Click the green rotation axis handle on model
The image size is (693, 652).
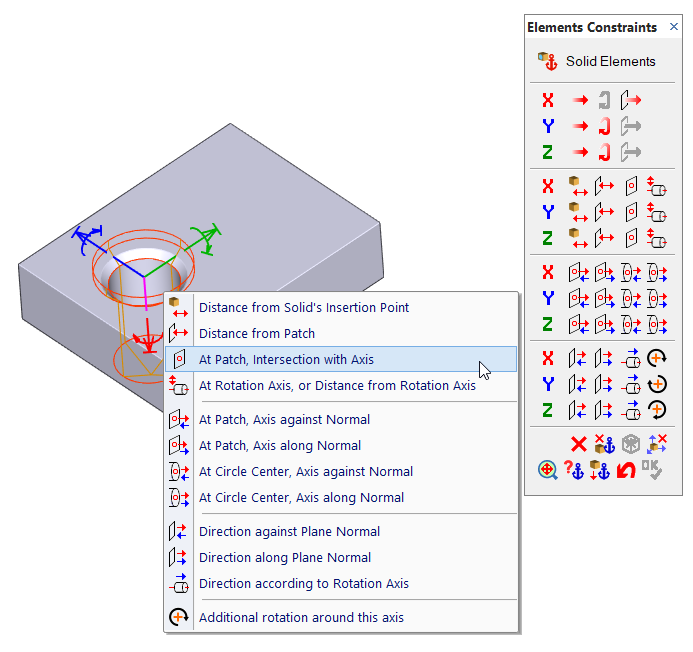[207, 237]
